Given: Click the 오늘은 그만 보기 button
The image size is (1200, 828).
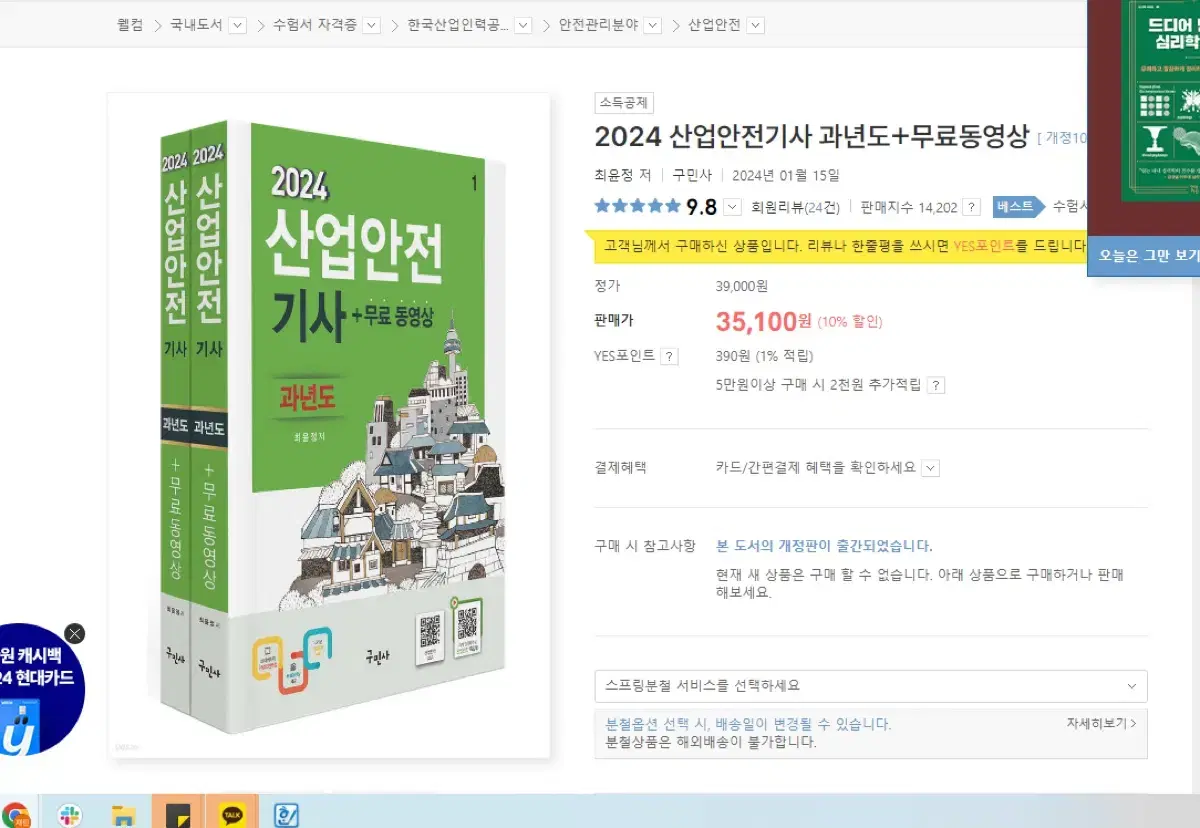Looking at the screenshot, I should click(x=1146, y=256).
